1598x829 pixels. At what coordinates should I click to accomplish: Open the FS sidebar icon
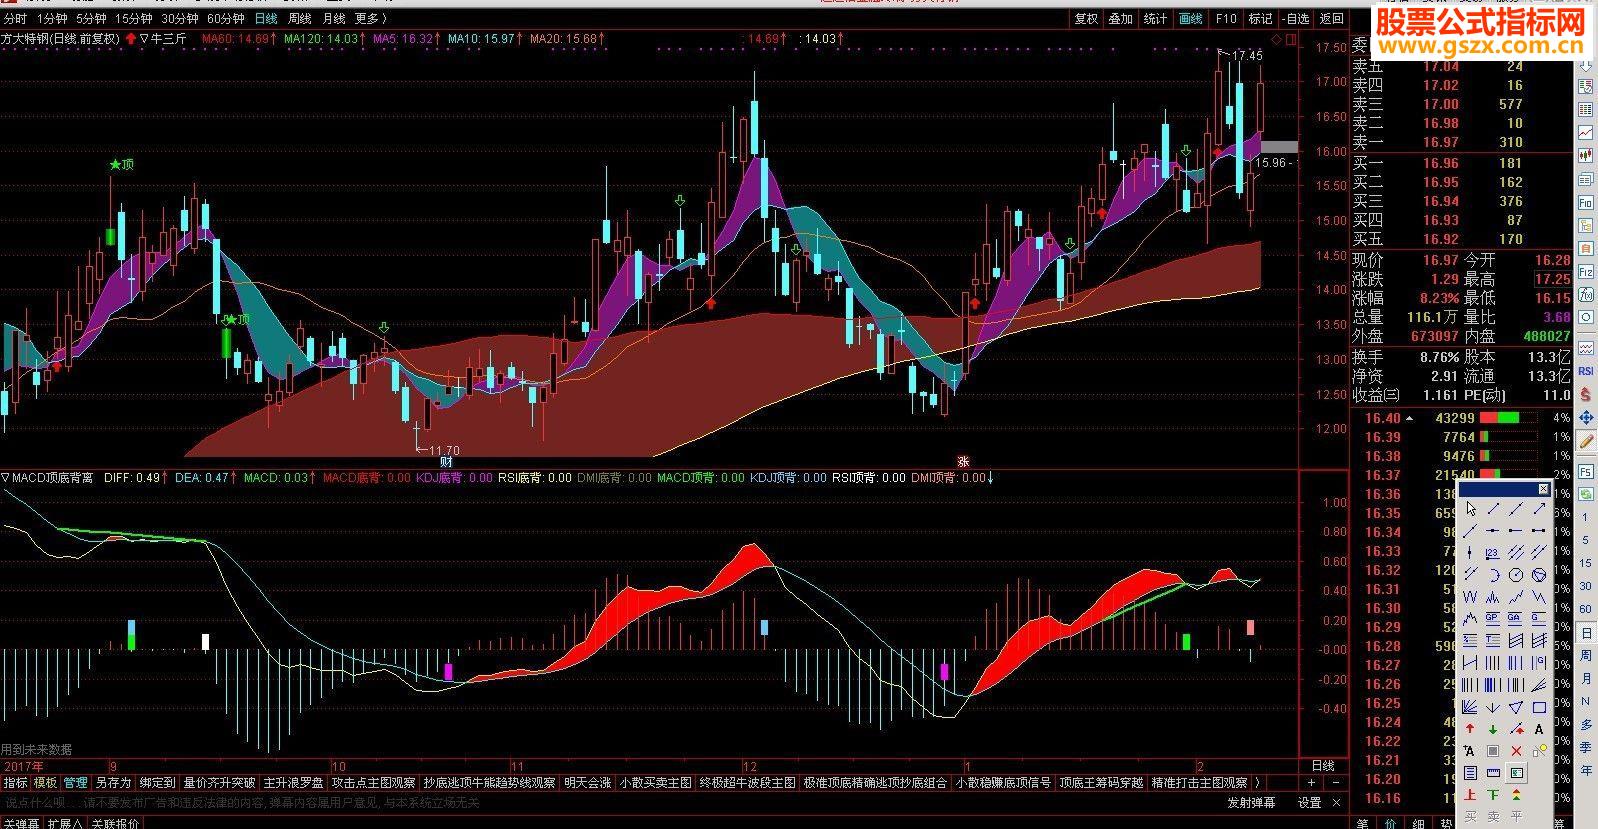click(x=1586, y=470)
